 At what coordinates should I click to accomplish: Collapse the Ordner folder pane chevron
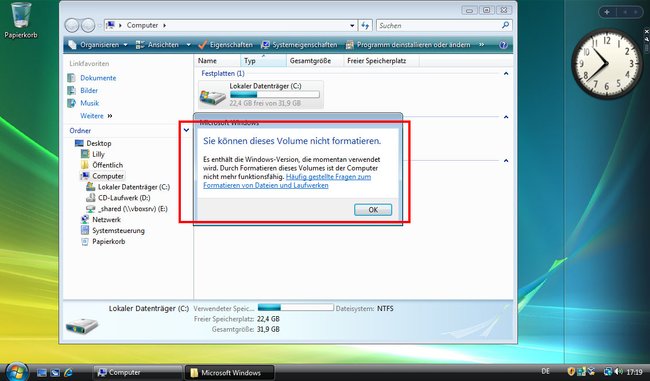[x=186, y=130]
